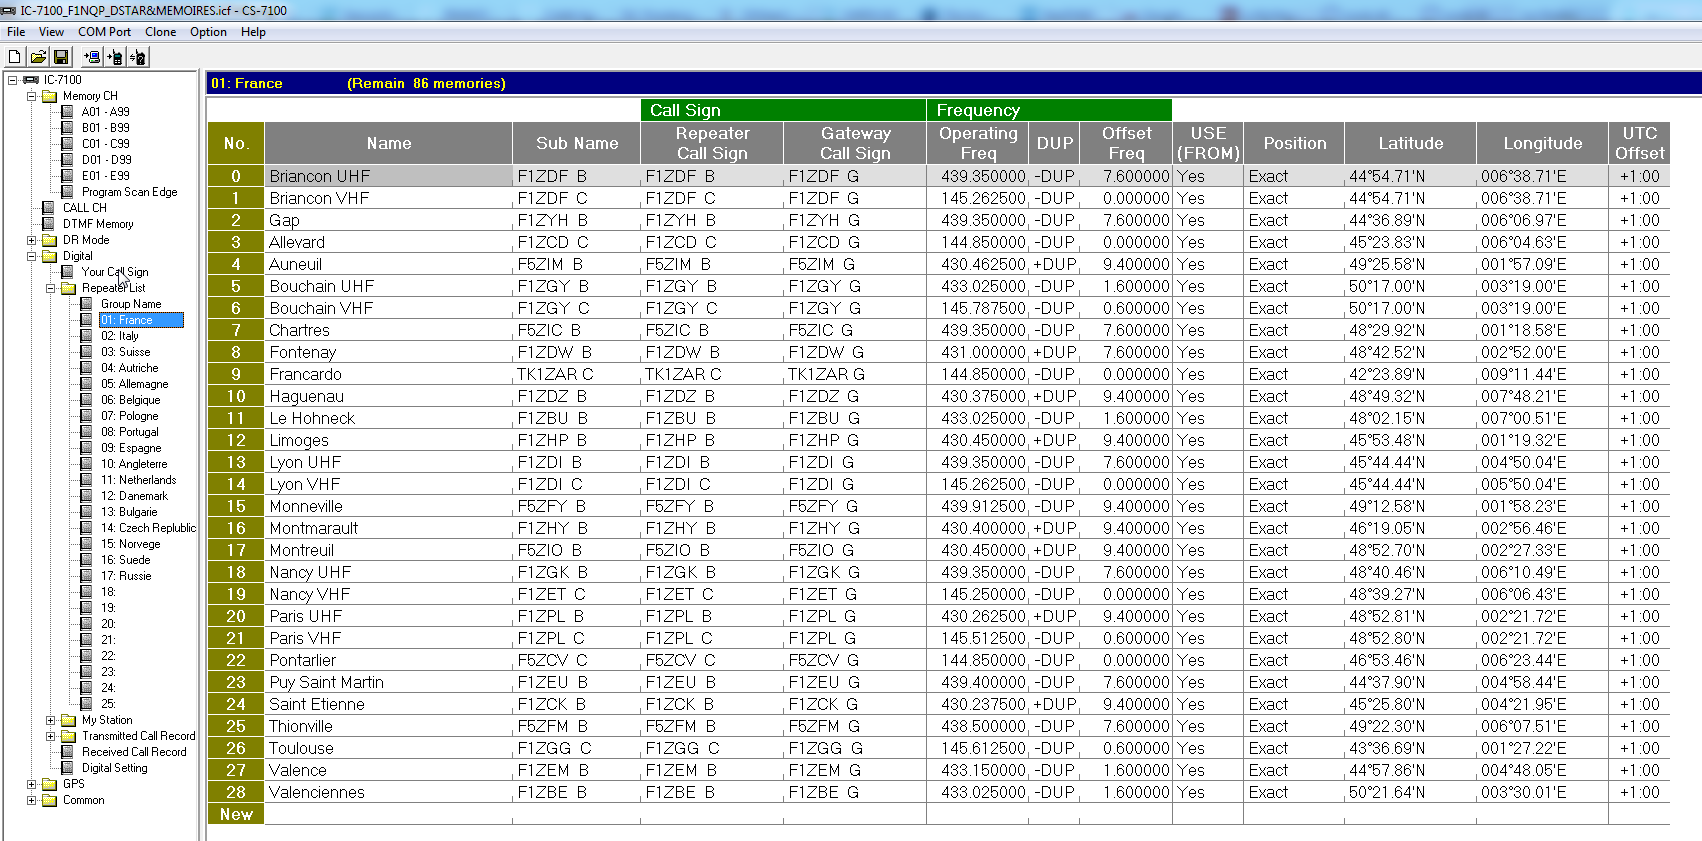This screenshot has height=841, width=1702.
Task: Expand the DR Mode tree node
Action: coord(31,240)
